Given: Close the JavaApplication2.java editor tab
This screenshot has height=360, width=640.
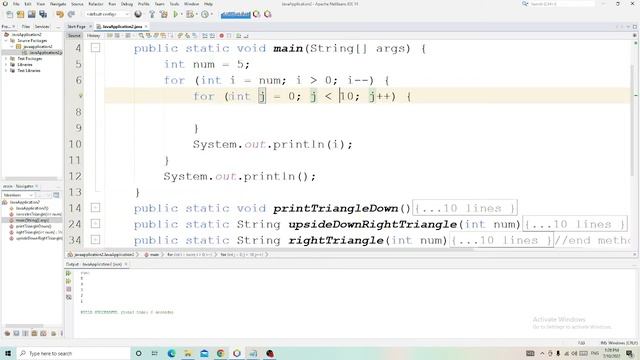Looking at the screenshot, I should point(146,27).
